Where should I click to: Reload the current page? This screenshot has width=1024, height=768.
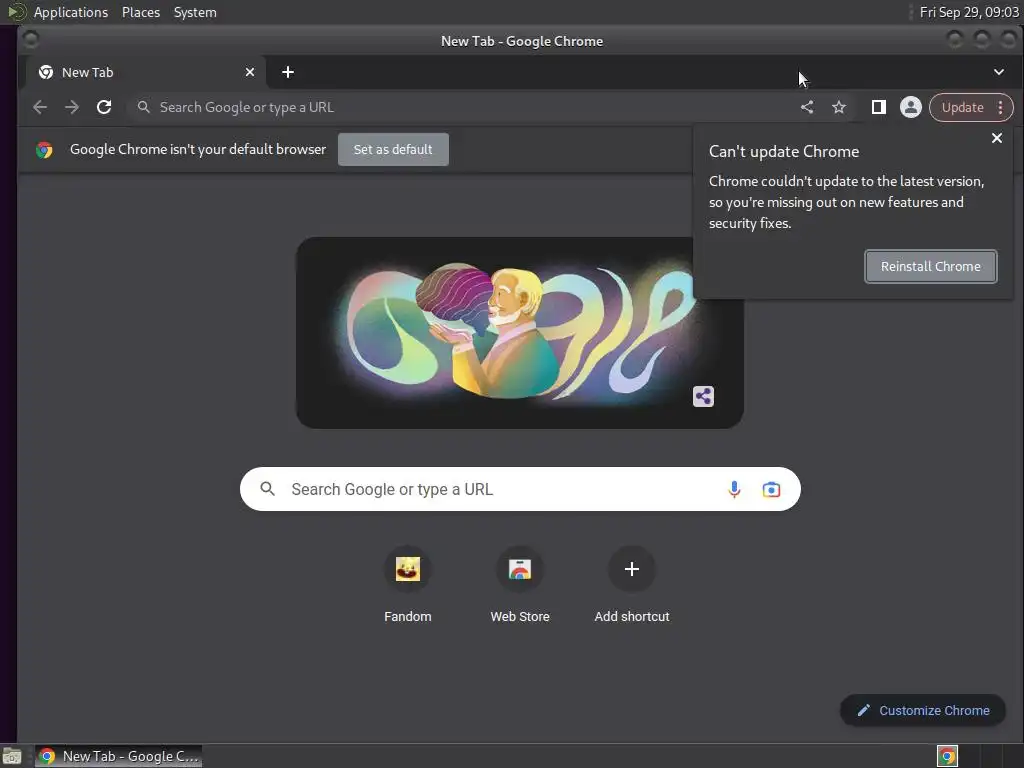point(104,107)
